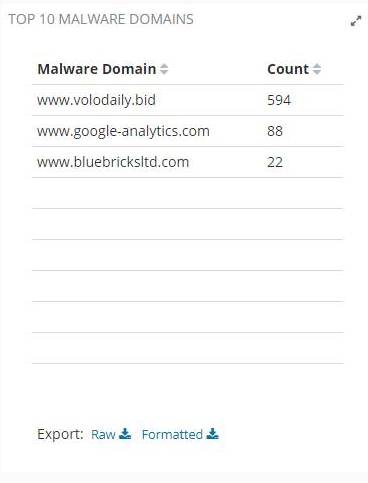Click the 22 count value
368x483 pixels.
[275, 162]
